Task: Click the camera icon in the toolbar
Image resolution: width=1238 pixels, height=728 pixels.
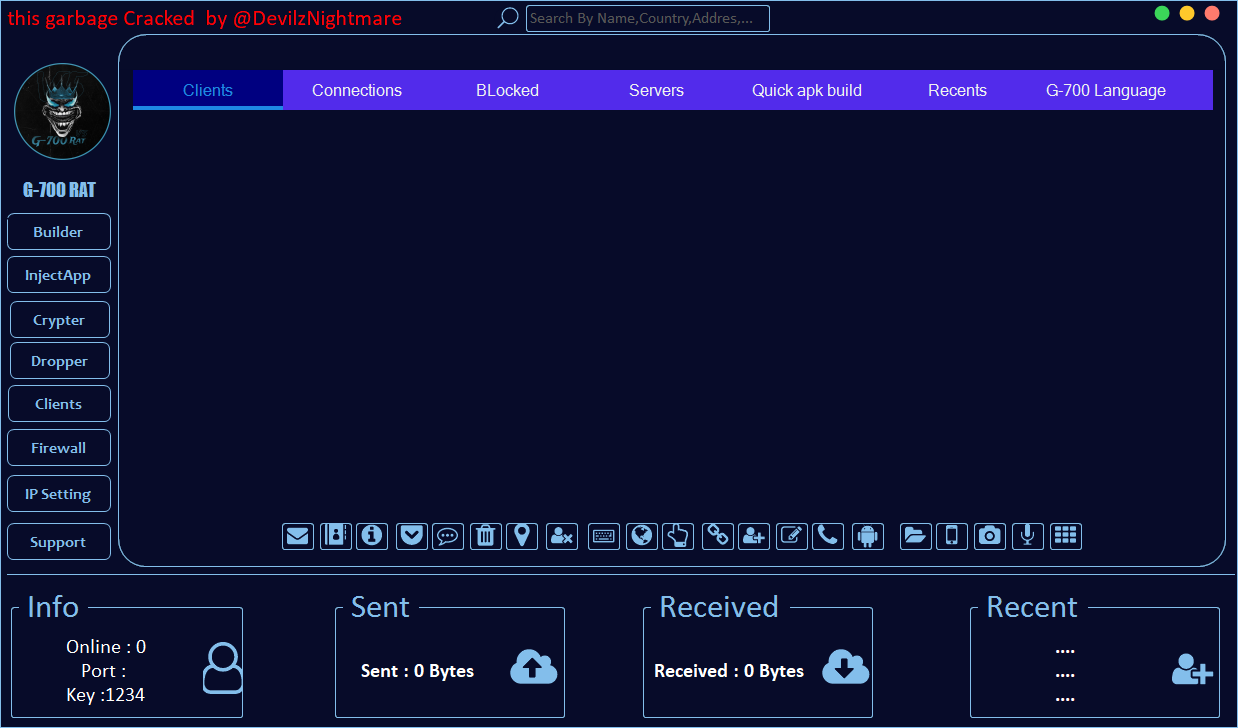Action: 989,536
